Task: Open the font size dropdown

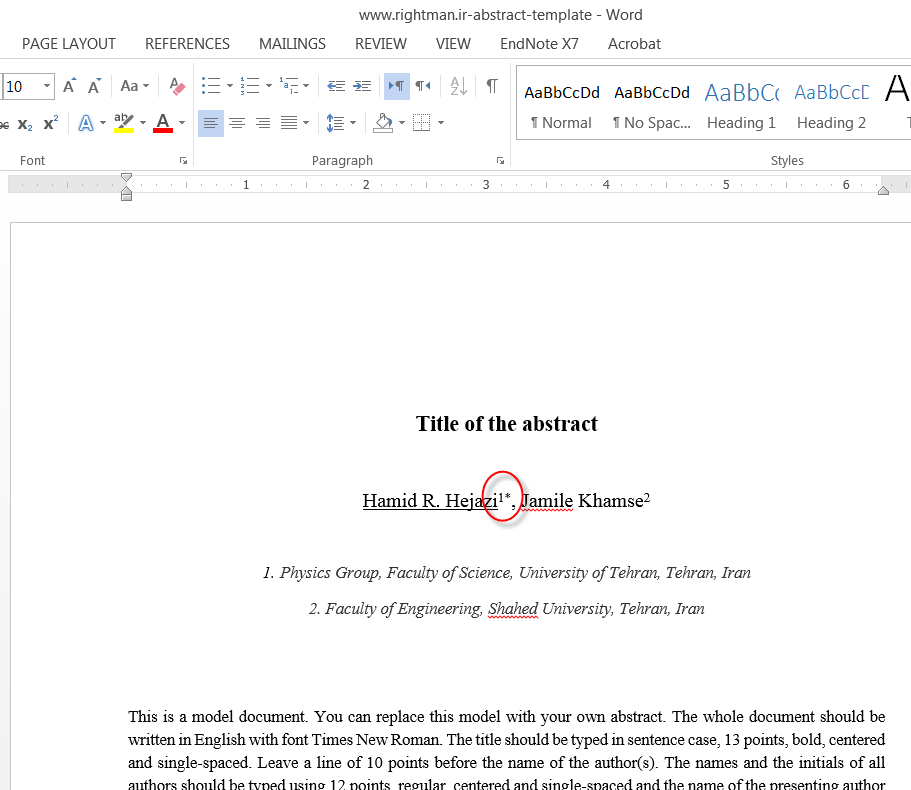Action: (46, 87)
